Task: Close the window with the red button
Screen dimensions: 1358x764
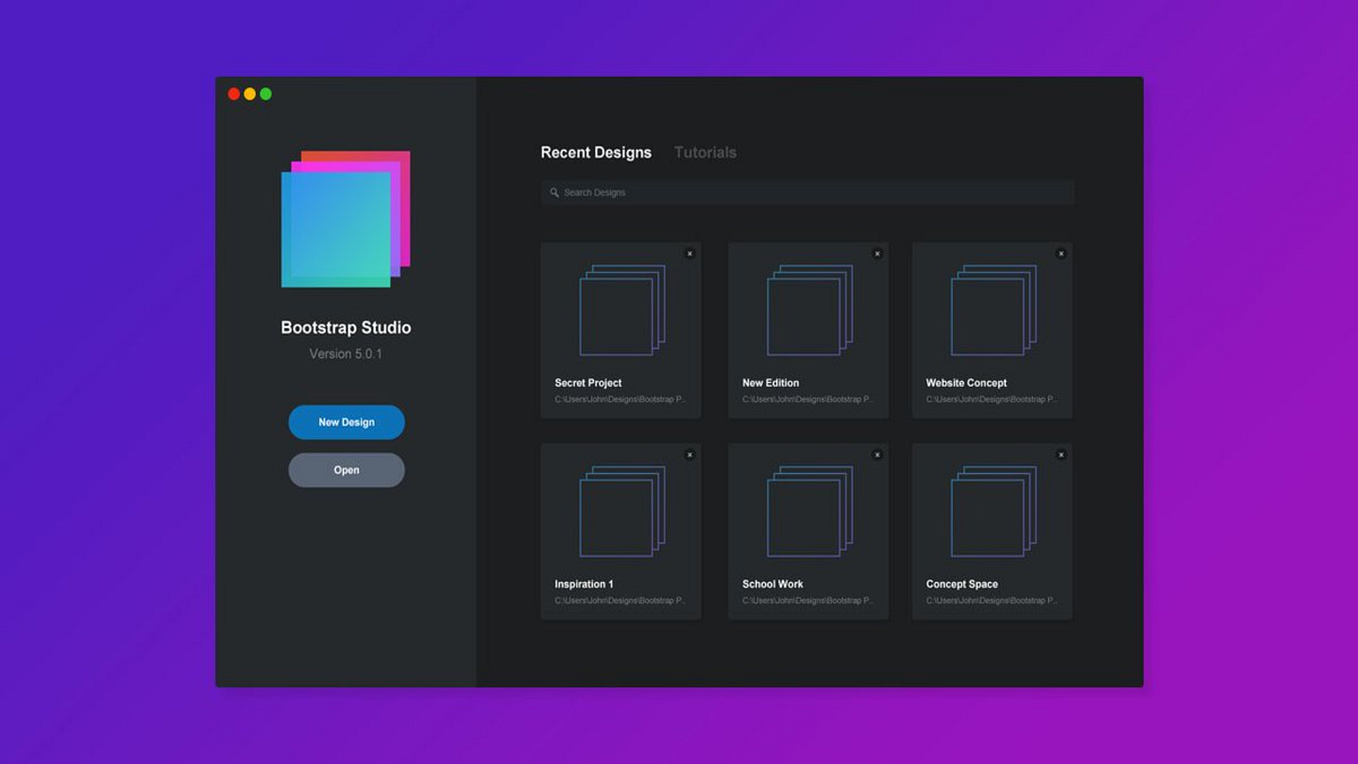Action: (234, 94)
